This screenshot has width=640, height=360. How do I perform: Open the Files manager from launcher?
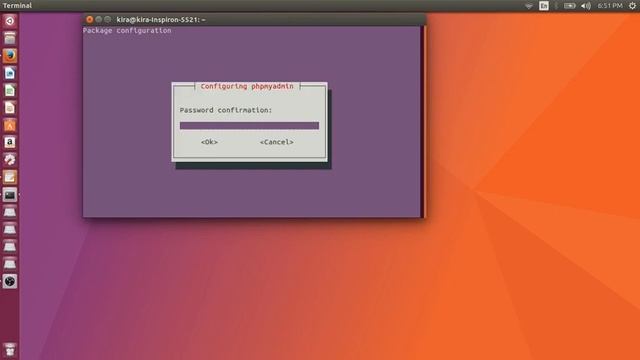[10, 38]
